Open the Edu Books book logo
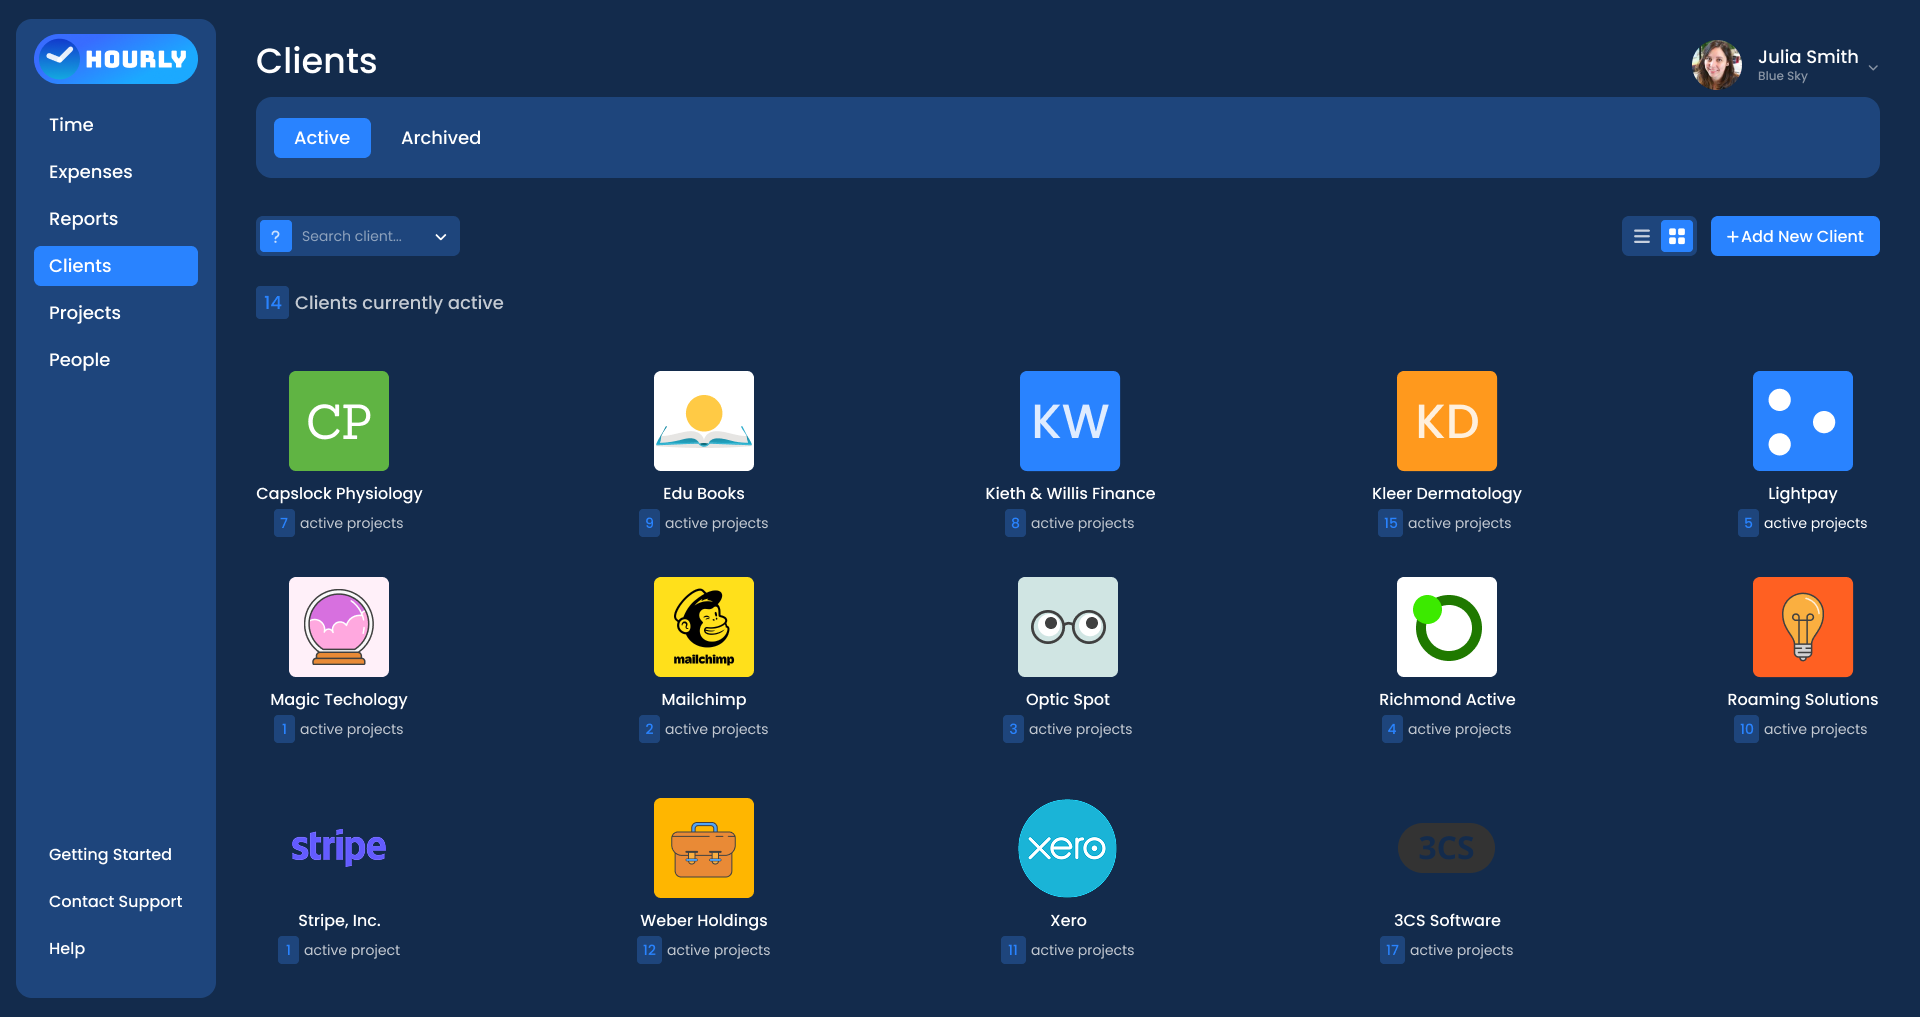 pyautogui.click(x=704, y=421)
